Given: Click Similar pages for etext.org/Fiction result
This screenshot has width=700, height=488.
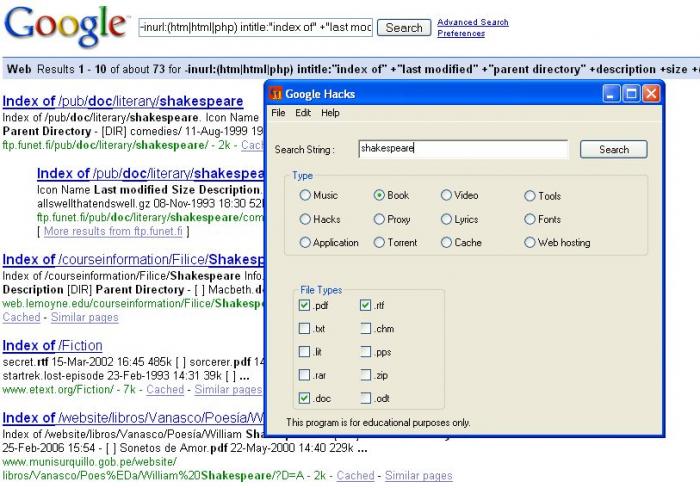Looking at the screenshot, I should coord(229,390).
